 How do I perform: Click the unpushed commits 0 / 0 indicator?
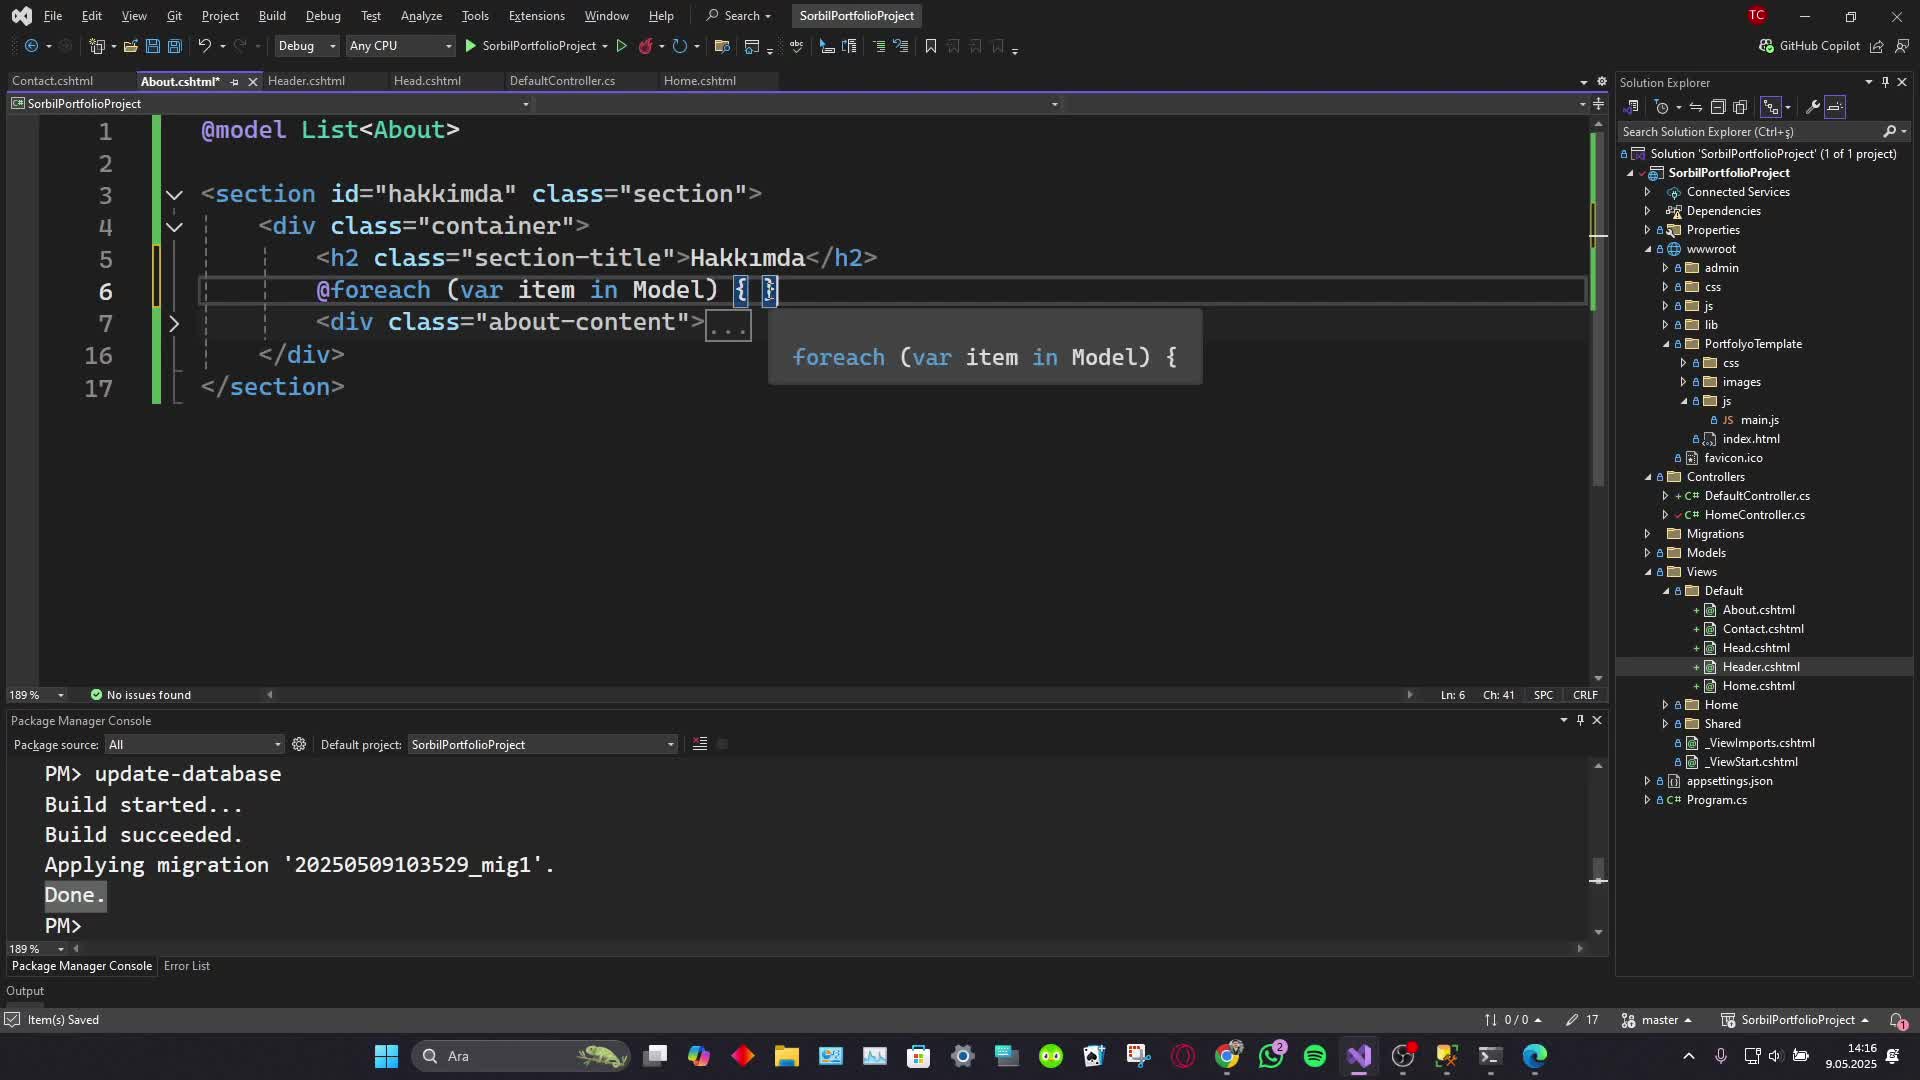(x=1513, y=1020)
